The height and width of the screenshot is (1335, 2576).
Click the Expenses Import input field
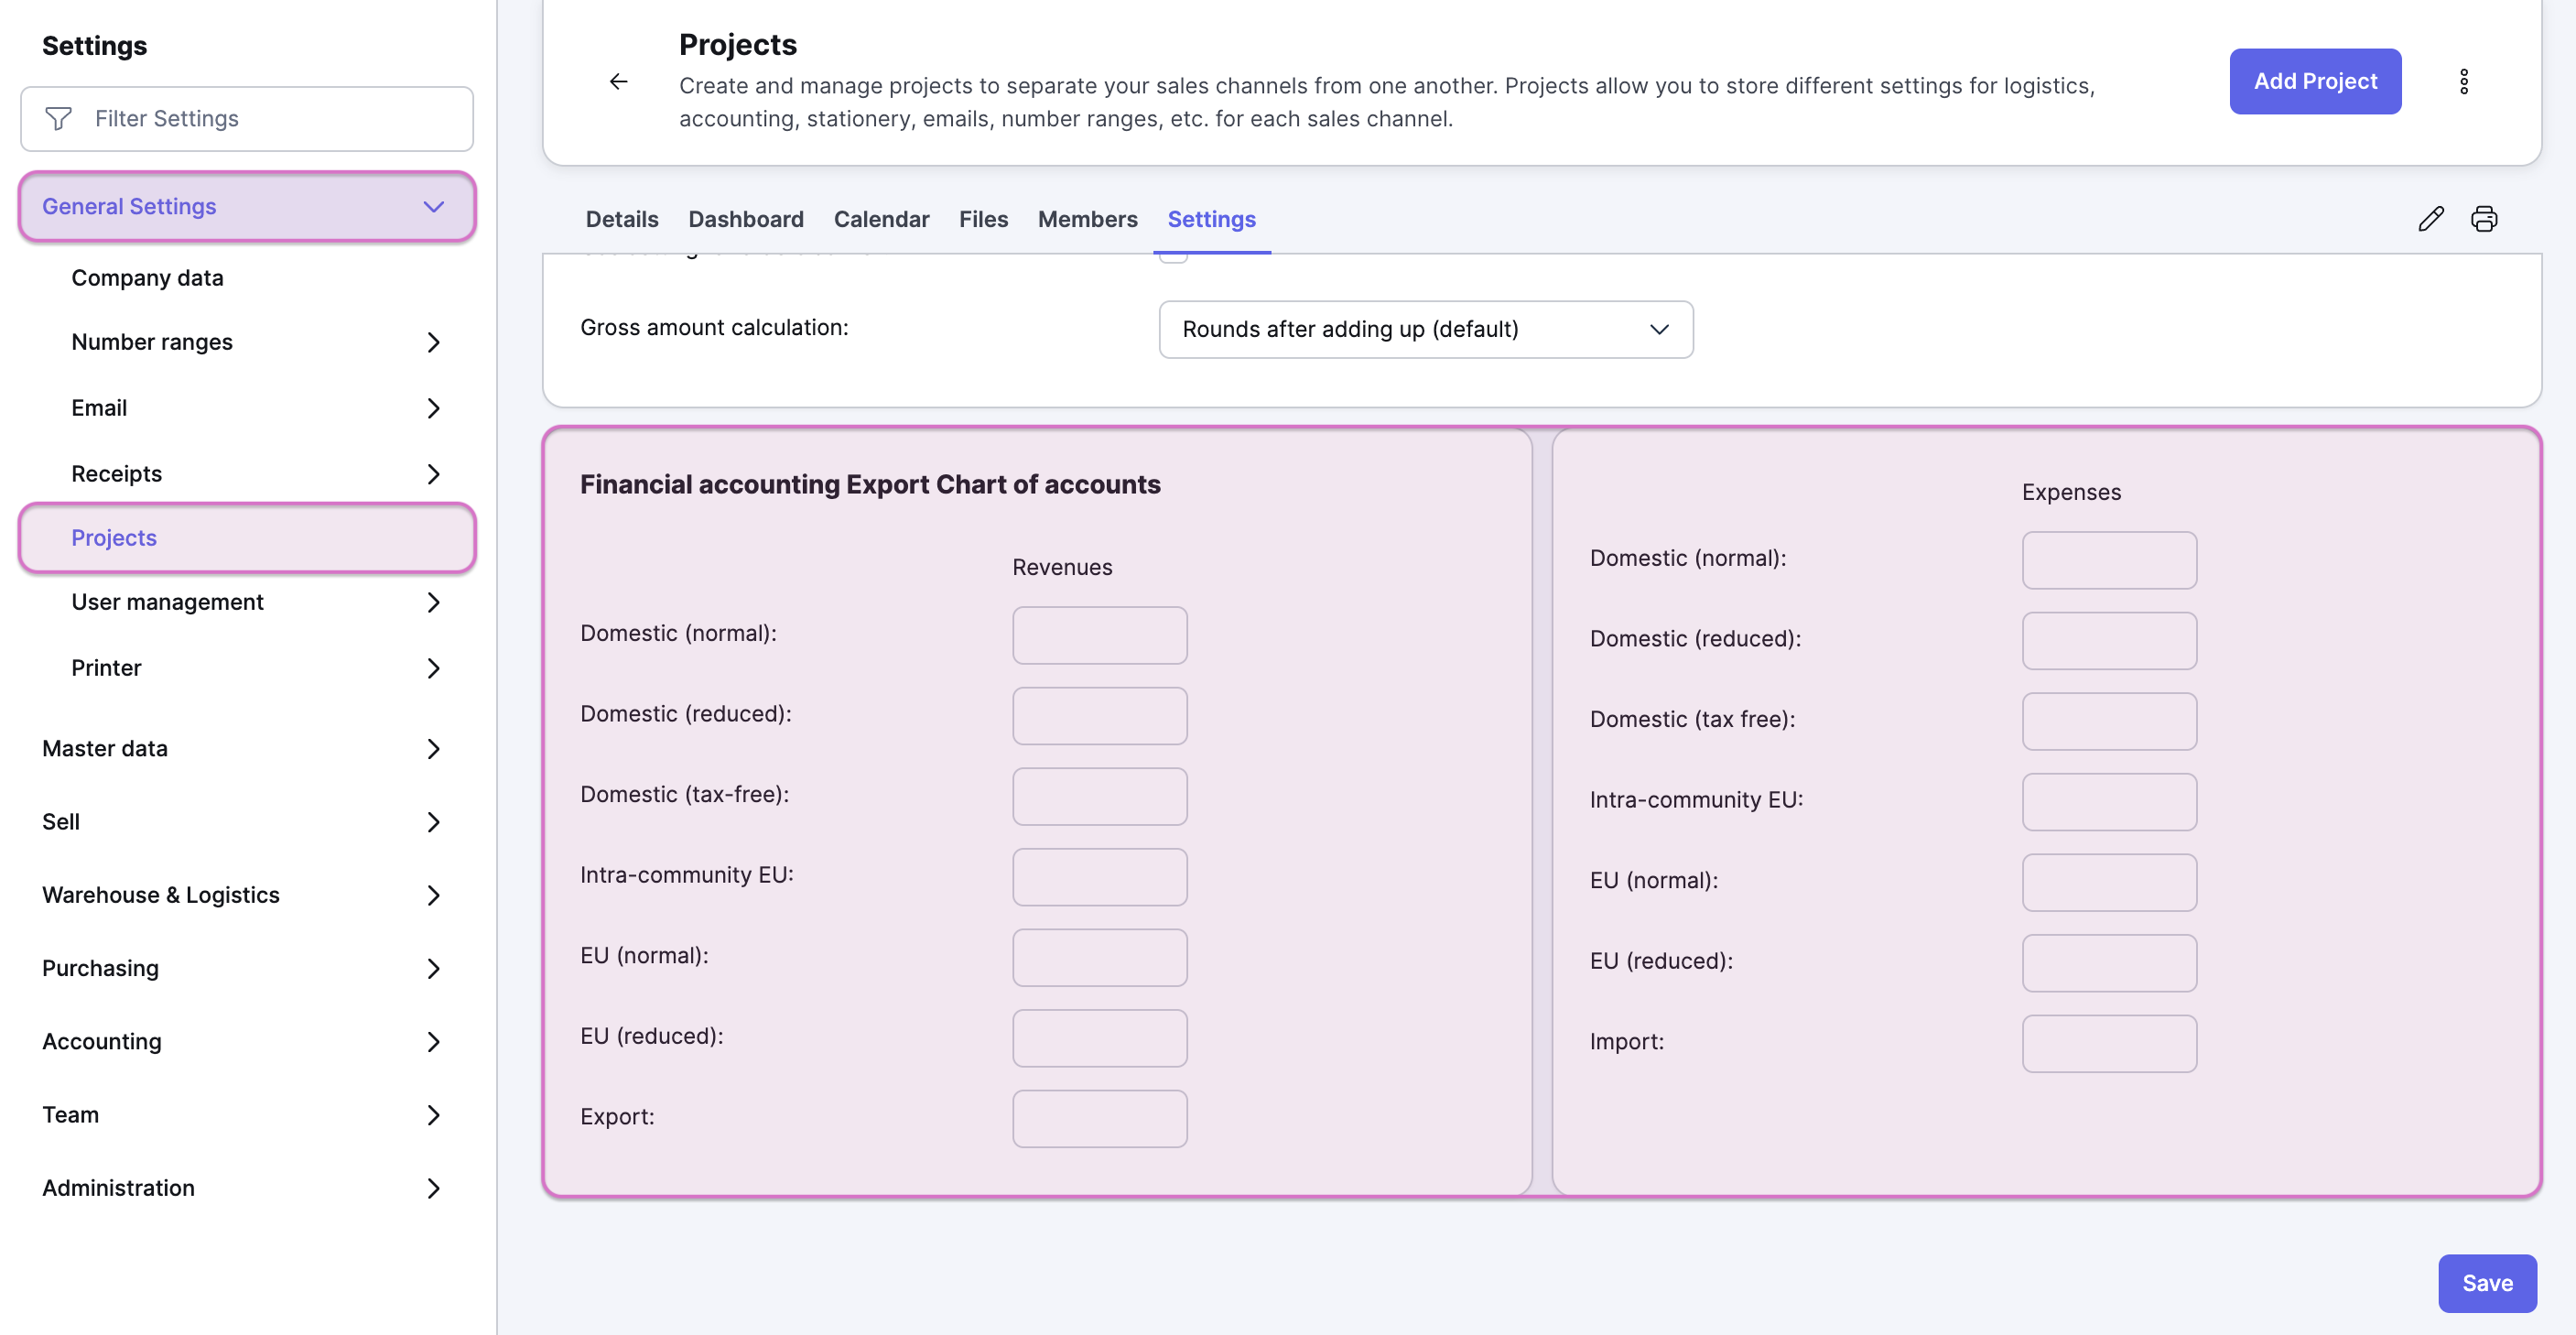coord(2109,1043)
